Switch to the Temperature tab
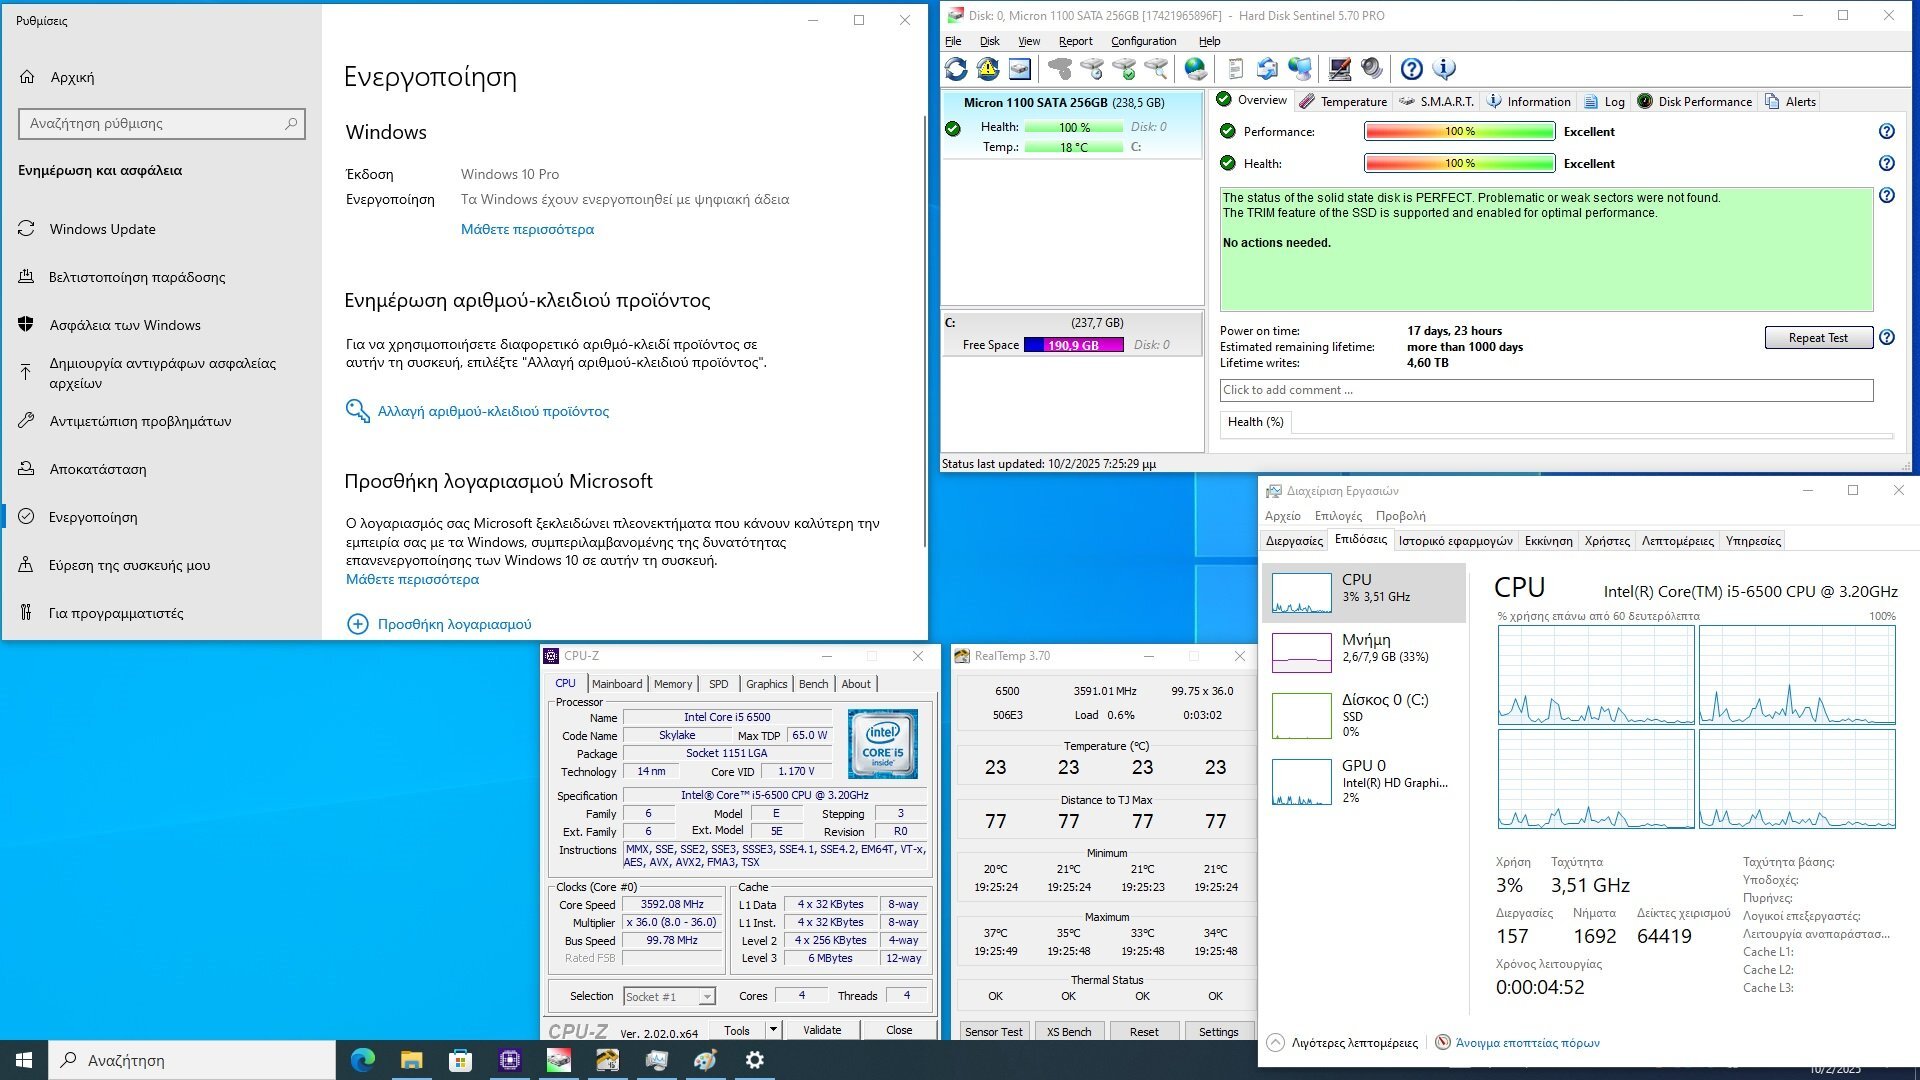Image resolution: width=1920 pixels, height=1080 pixels. pyautogui.click(x=1343, y=101)
